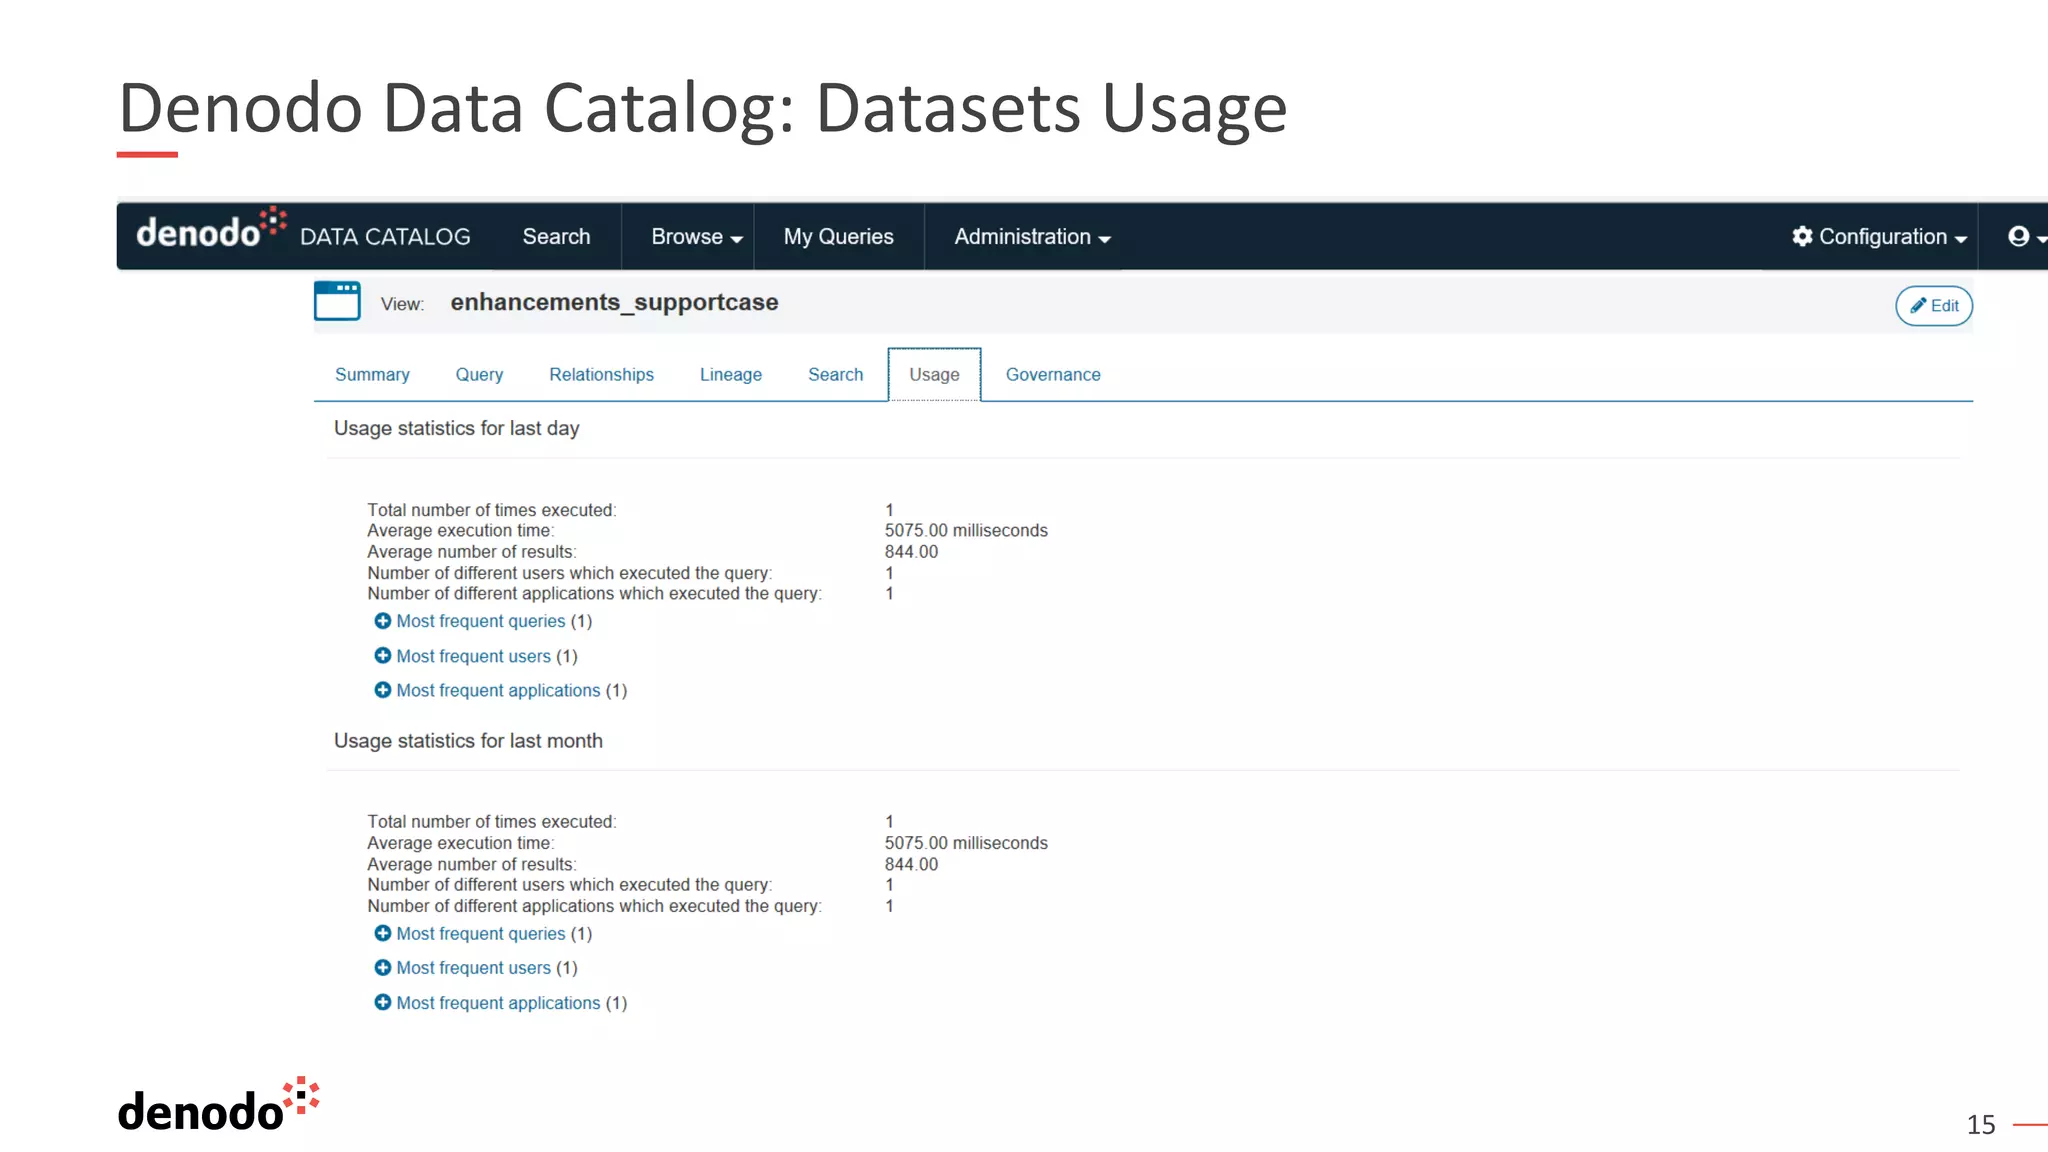Screen dimensions: 2048x1152
Task: Expand Most frequent applications for last month
Action: click(501, 1002)
